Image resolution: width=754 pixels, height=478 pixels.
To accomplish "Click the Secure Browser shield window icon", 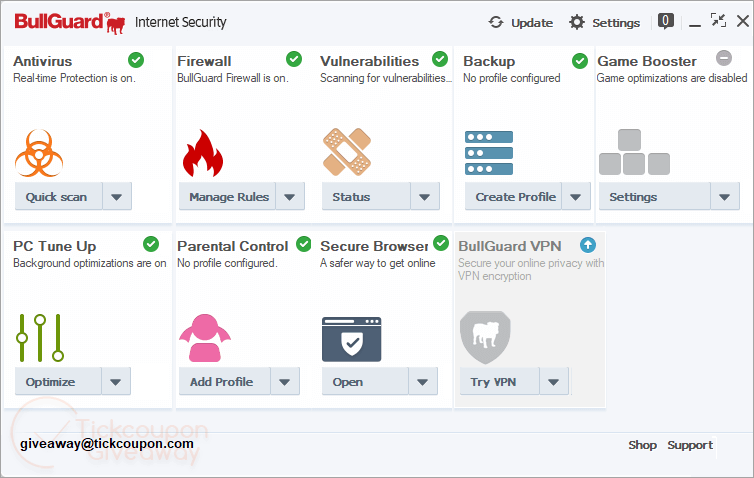I will [352, 339].
